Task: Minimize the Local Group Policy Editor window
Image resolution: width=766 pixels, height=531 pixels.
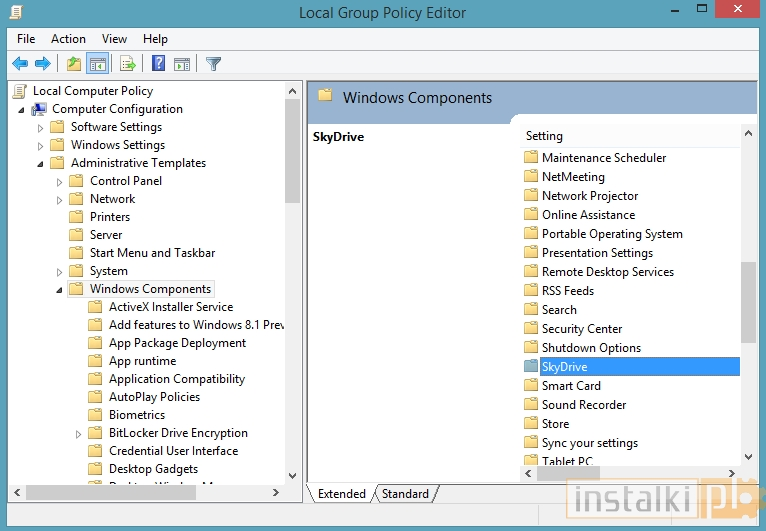Action: pyautogui.click(x=675, y=10)
